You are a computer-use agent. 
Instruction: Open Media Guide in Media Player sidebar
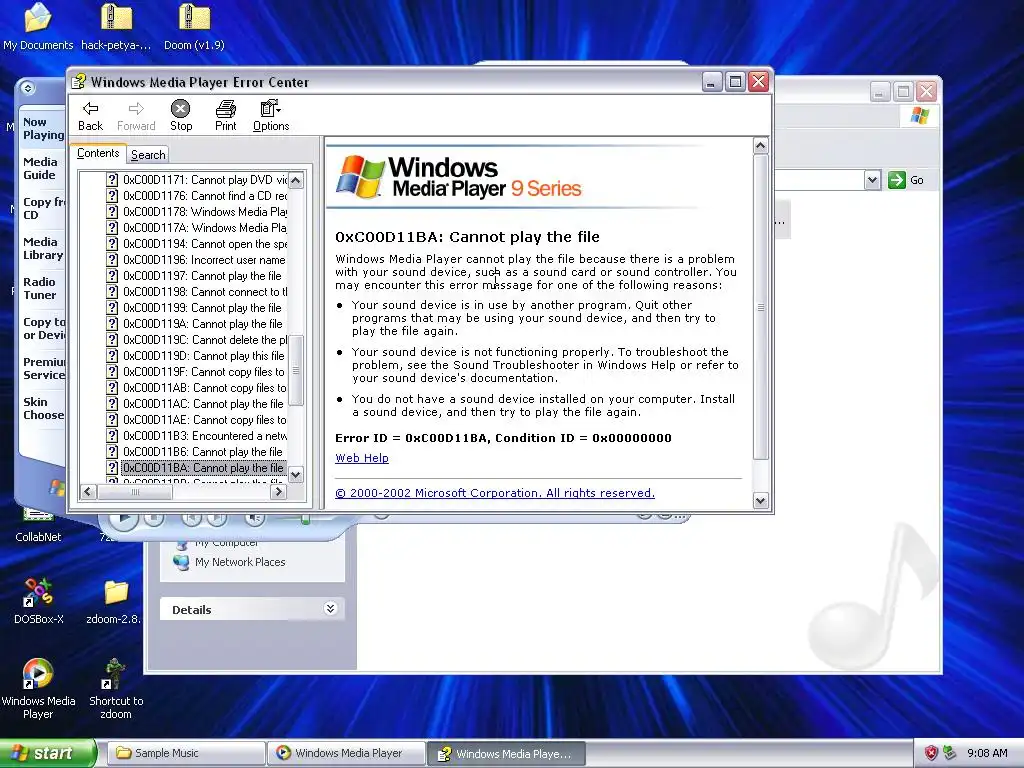(x=40, y=168)
